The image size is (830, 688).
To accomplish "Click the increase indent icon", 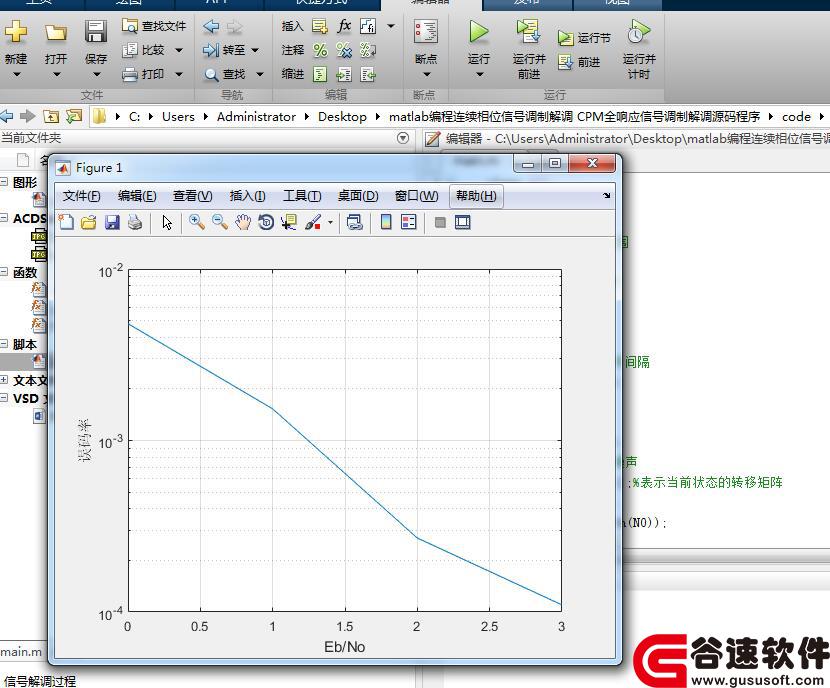I will [x=344, y=75].
